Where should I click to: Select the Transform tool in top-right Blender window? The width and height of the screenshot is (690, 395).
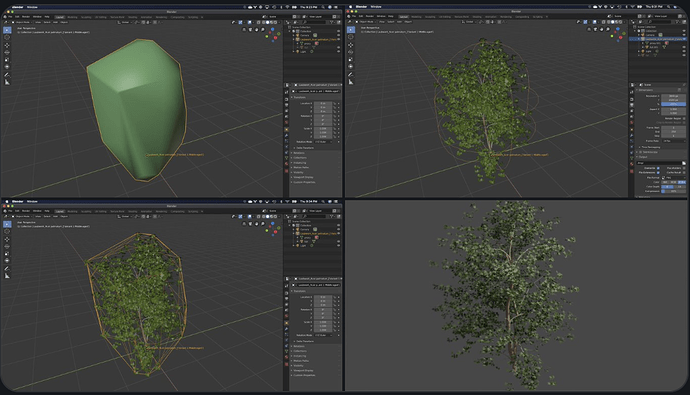(351, 66)
